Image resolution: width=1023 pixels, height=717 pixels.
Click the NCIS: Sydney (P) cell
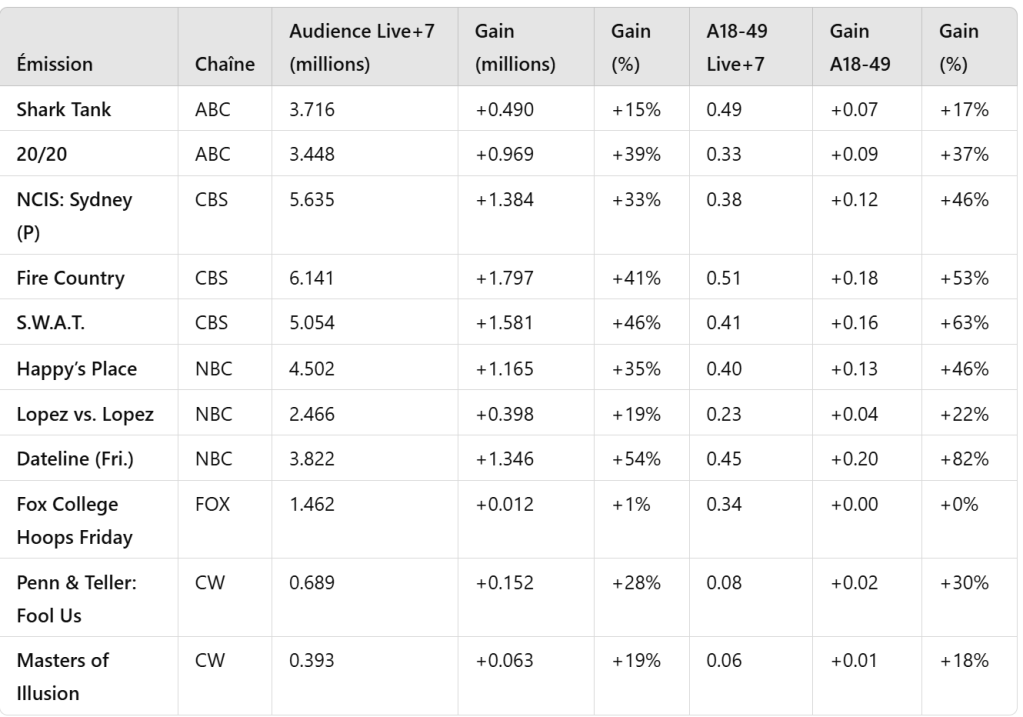point(74,215)
